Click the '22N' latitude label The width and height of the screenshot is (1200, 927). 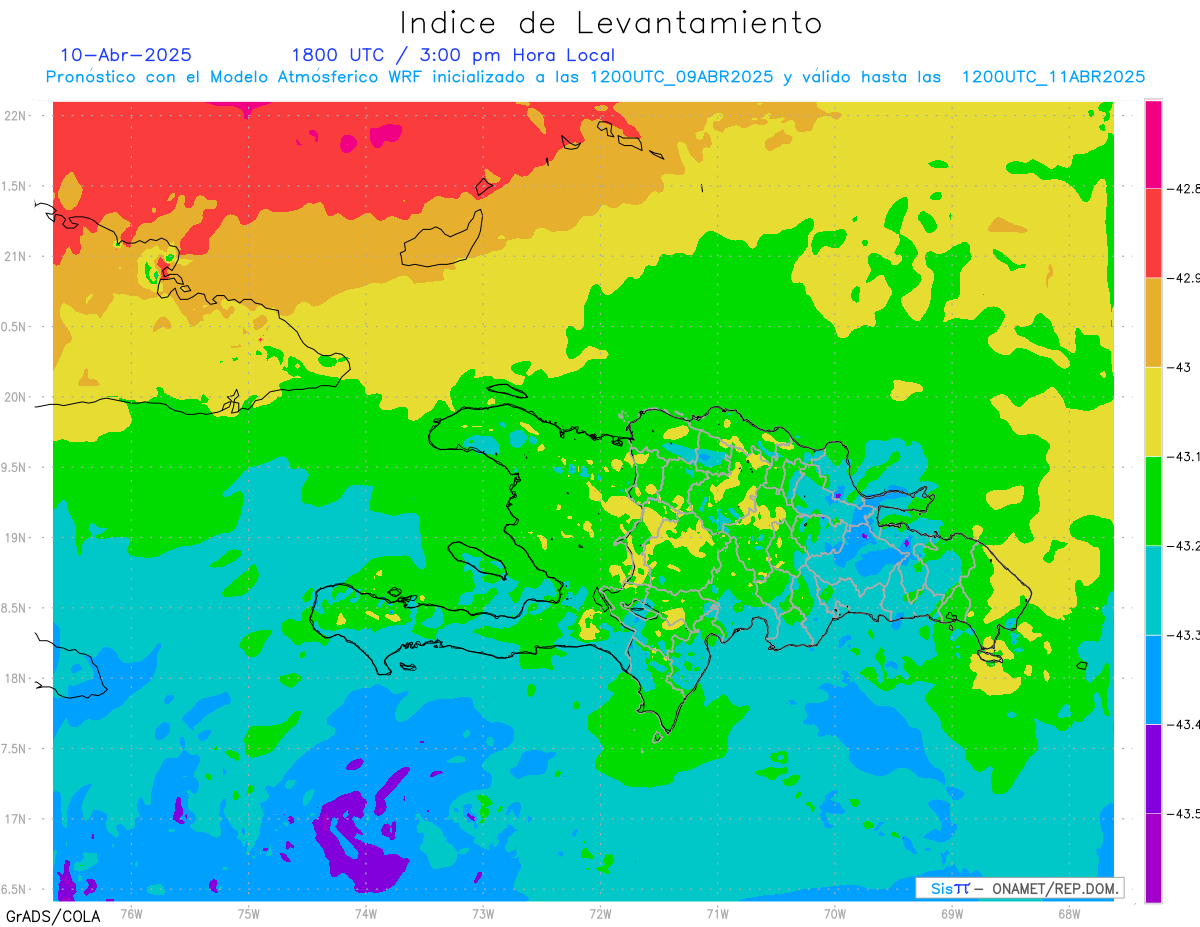(17, 115)
